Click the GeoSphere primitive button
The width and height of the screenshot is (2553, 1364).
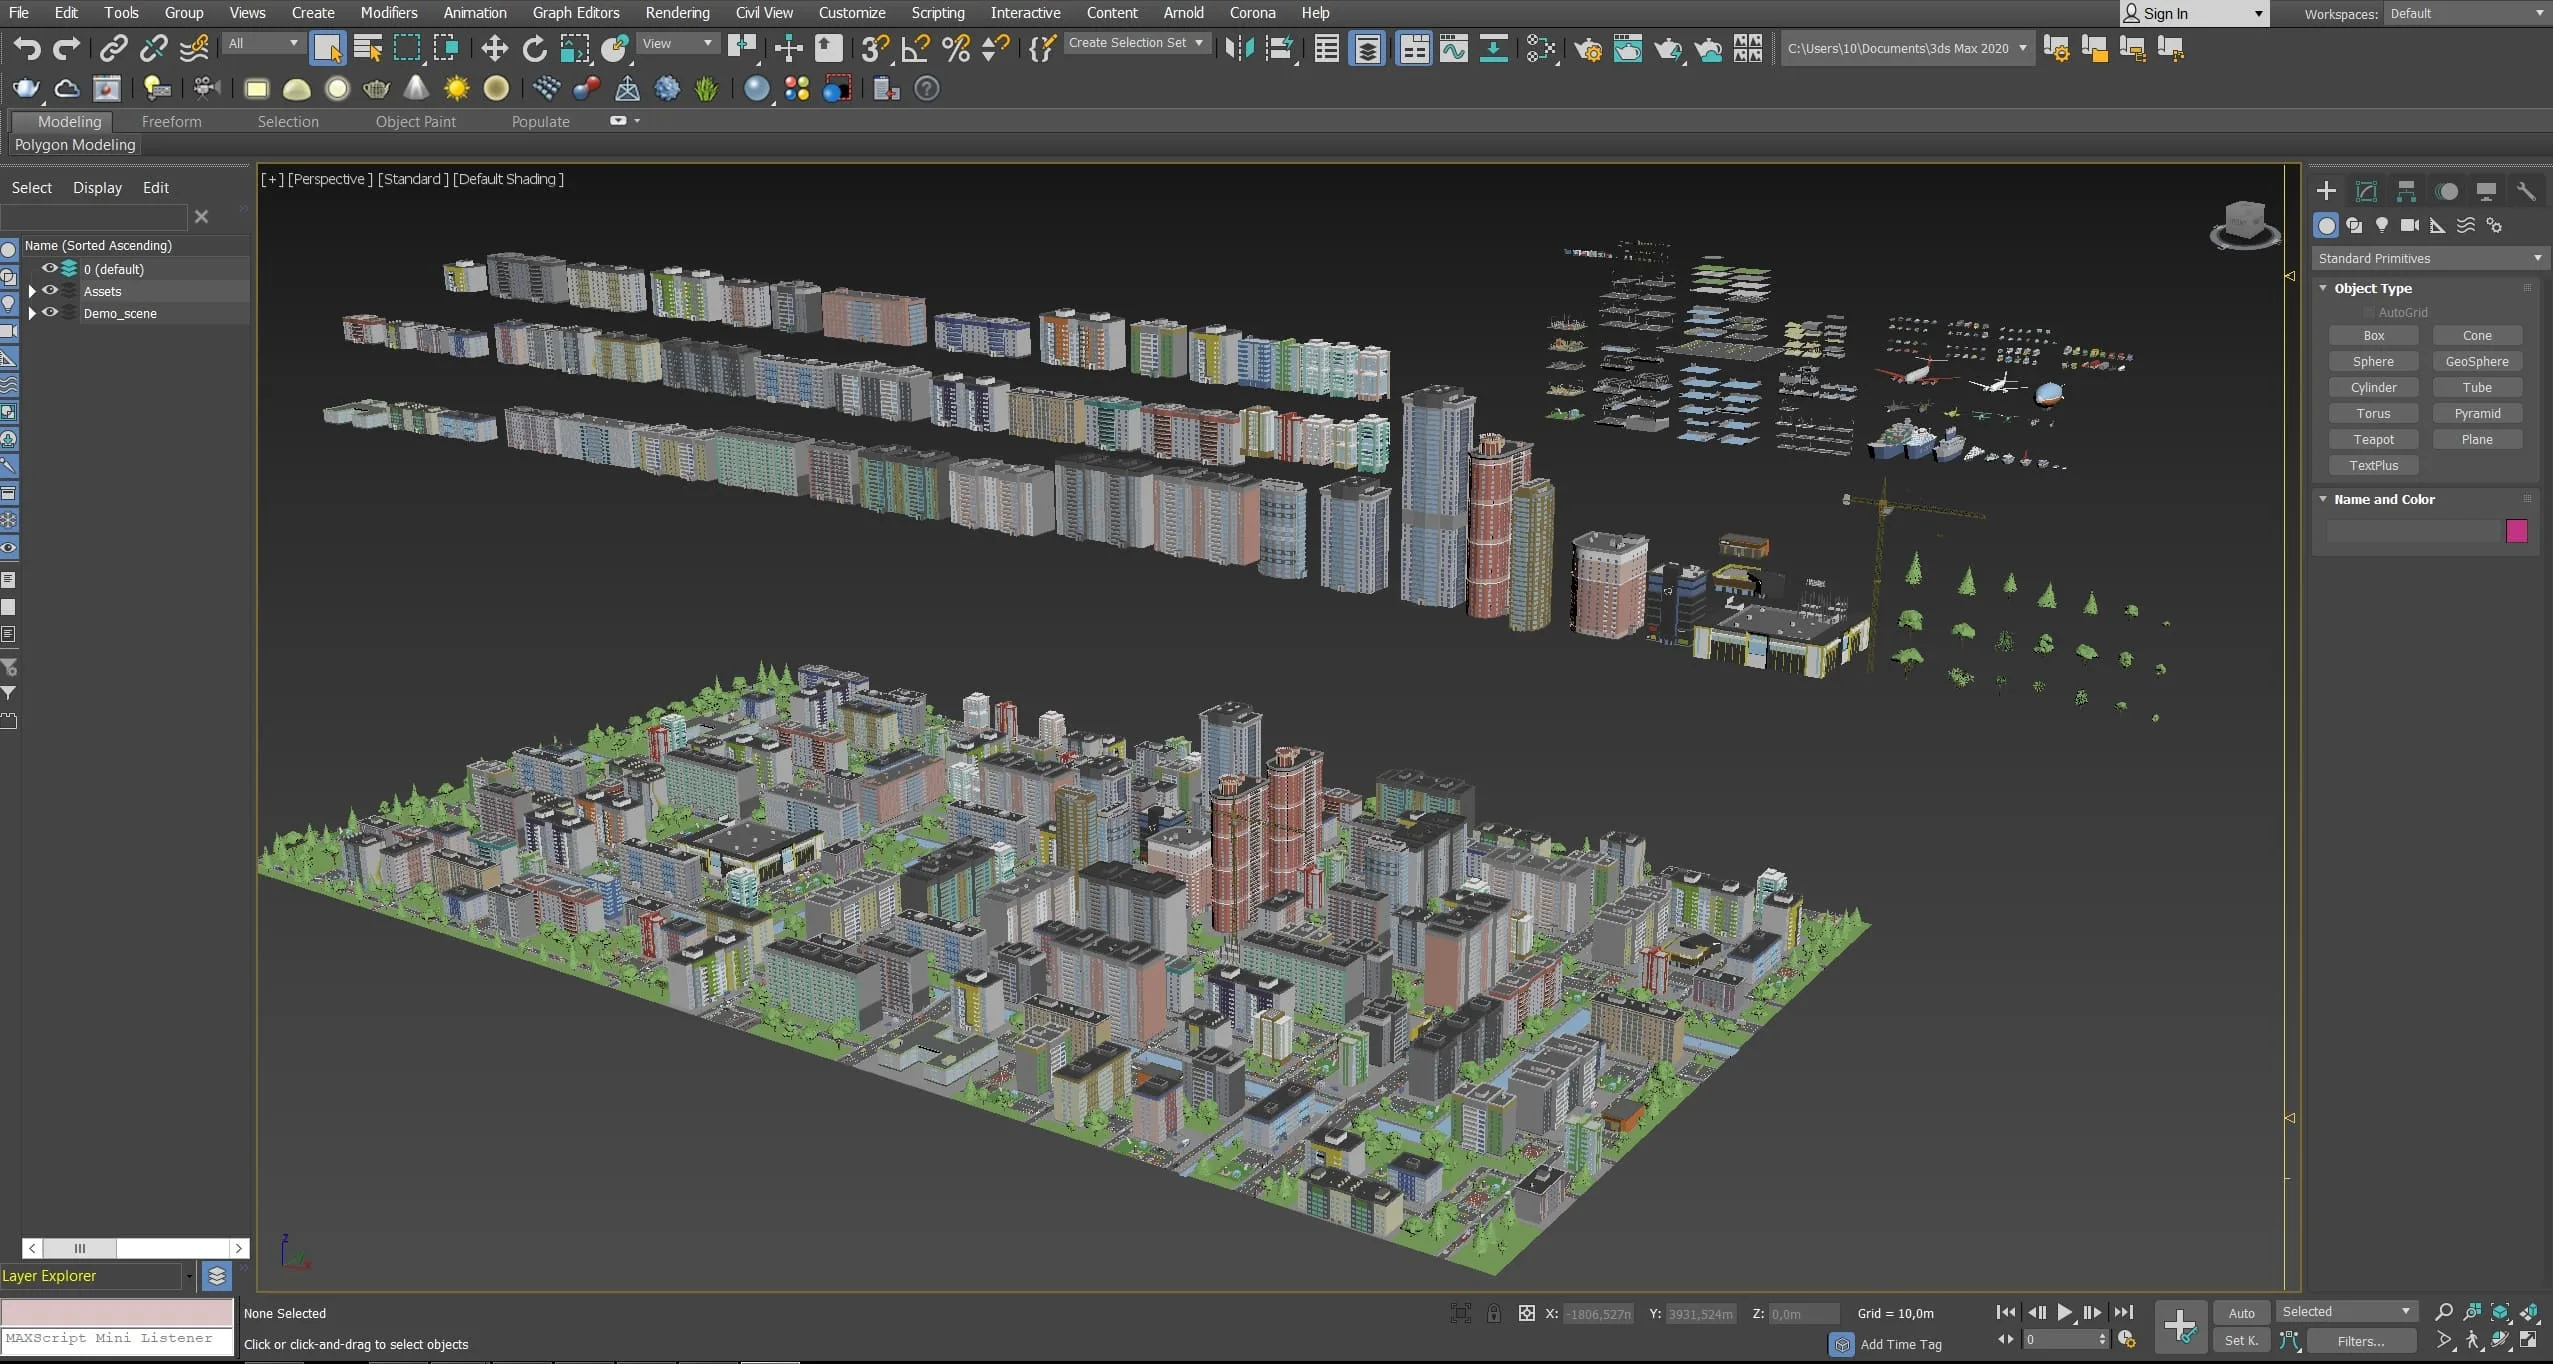coord(2476,361)
